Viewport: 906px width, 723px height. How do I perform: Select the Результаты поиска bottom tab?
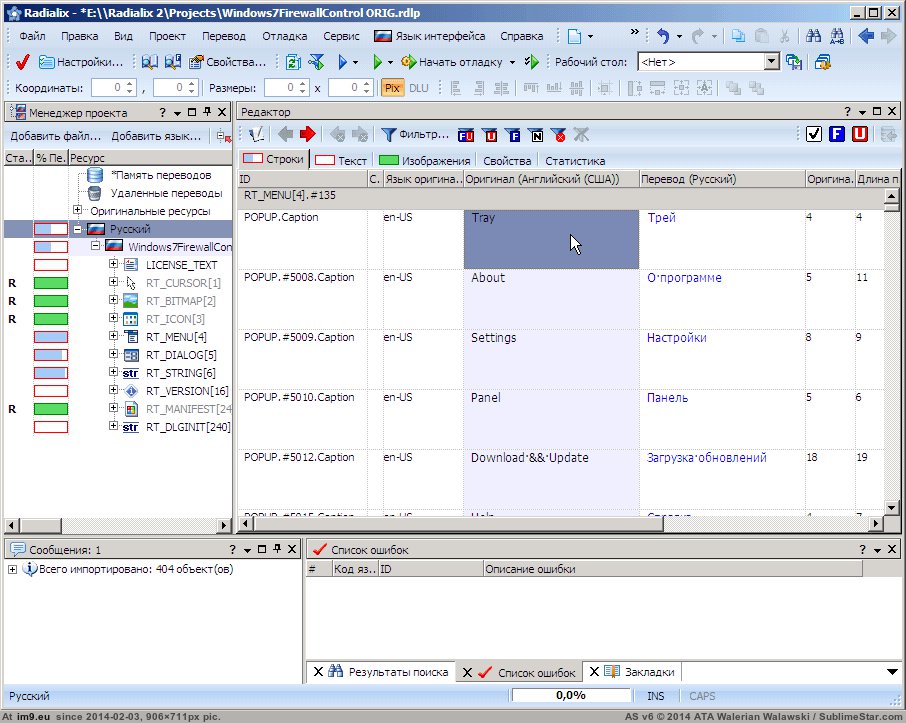pos(381,672)
